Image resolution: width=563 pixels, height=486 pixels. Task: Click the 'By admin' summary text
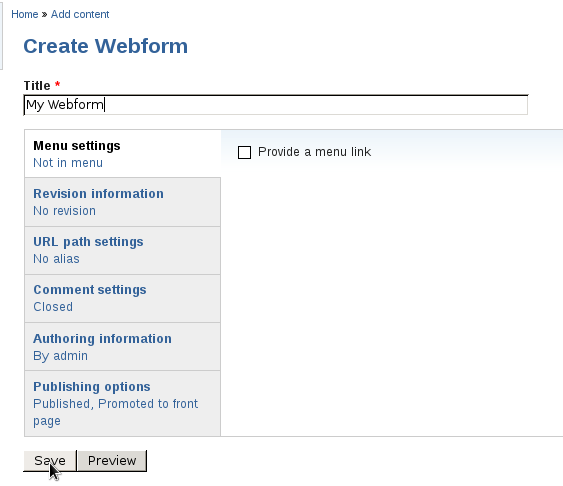click(60, 356)
